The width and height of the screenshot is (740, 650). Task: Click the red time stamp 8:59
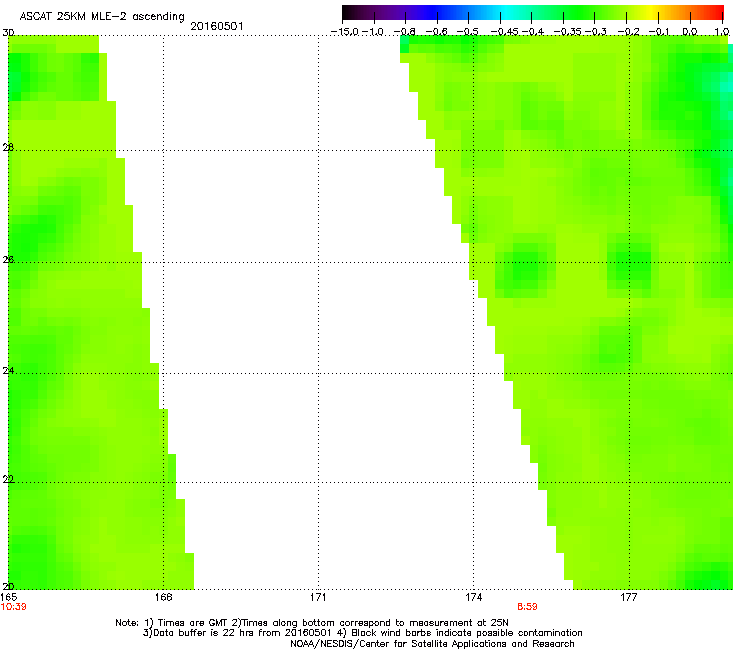[x=527, y=607]
